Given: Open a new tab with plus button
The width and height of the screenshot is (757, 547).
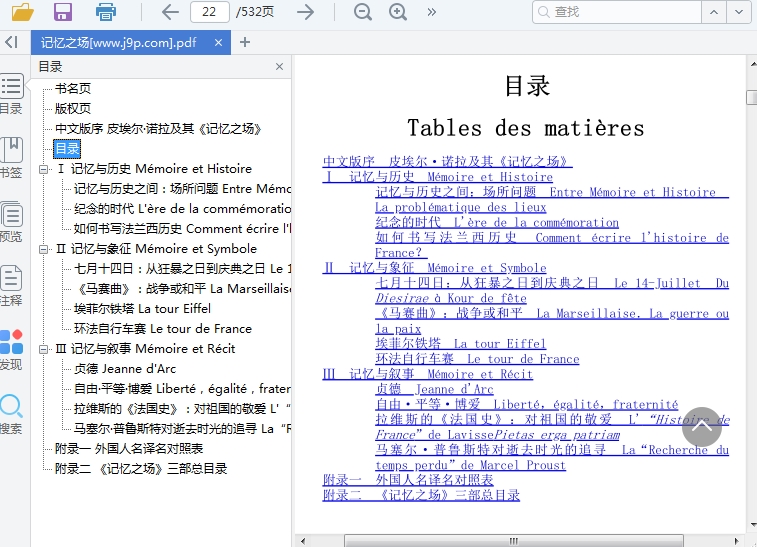Looking at the screenshot, I should tap(245, 42).
